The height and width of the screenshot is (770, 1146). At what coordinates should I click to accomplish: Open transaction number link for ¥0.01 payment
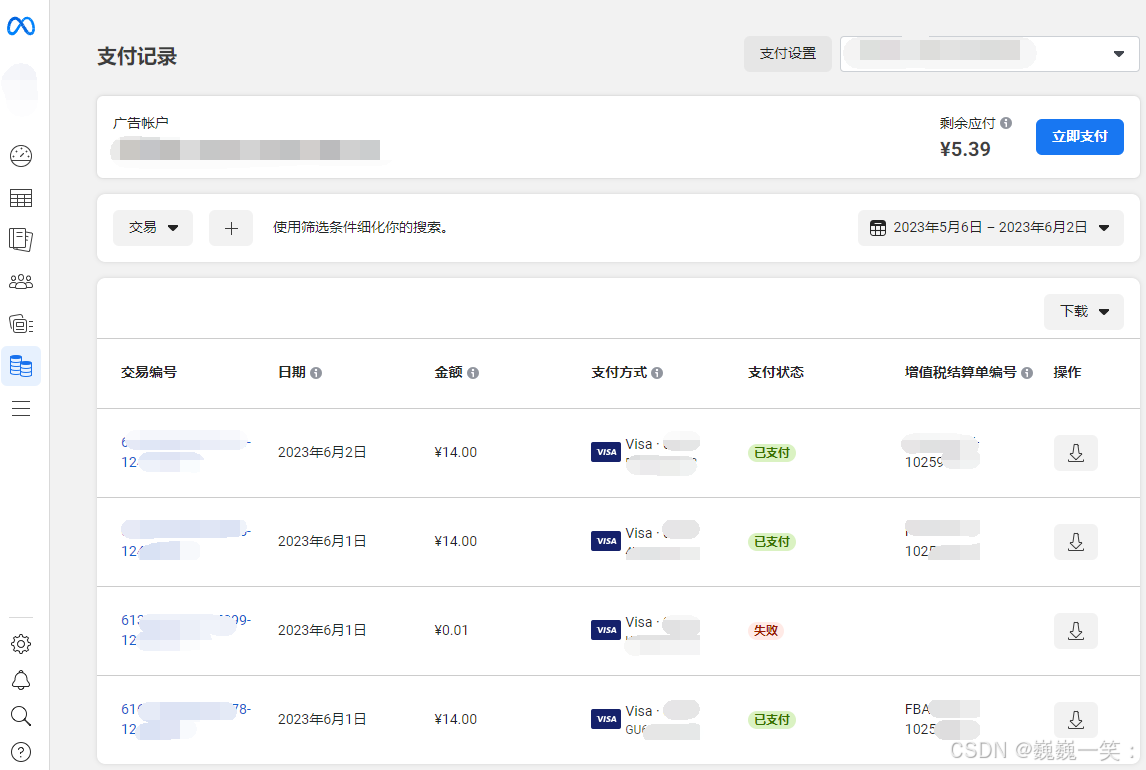pyautogui.click(x=186, y=630)
